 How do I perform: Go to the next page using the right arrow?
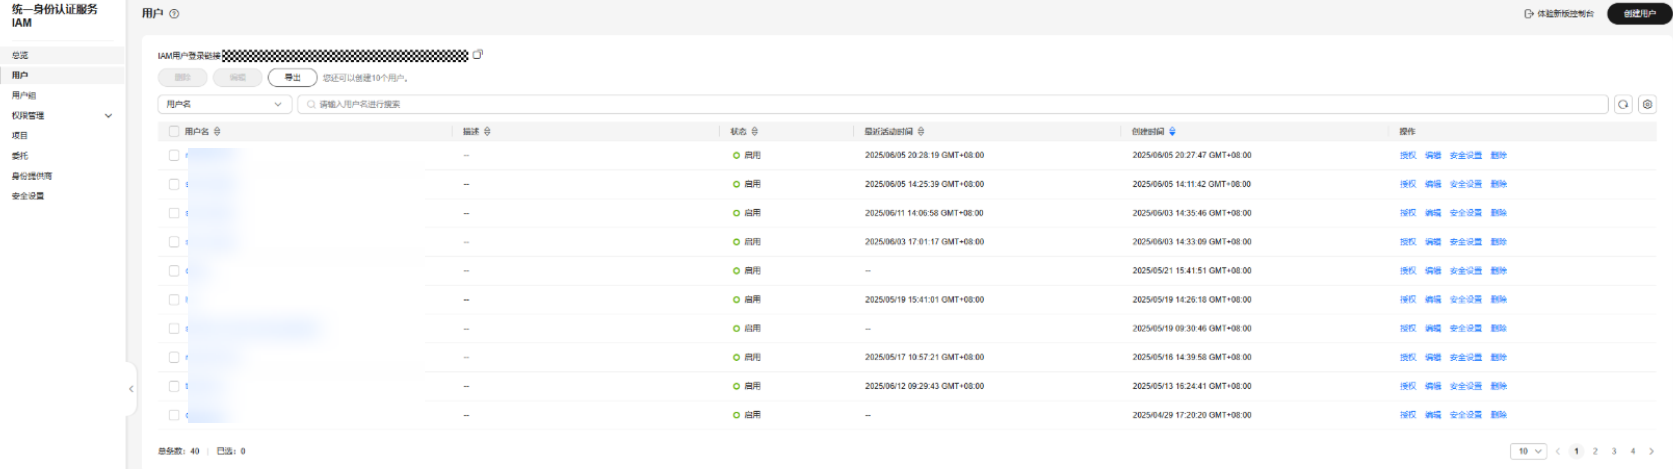1651,452
